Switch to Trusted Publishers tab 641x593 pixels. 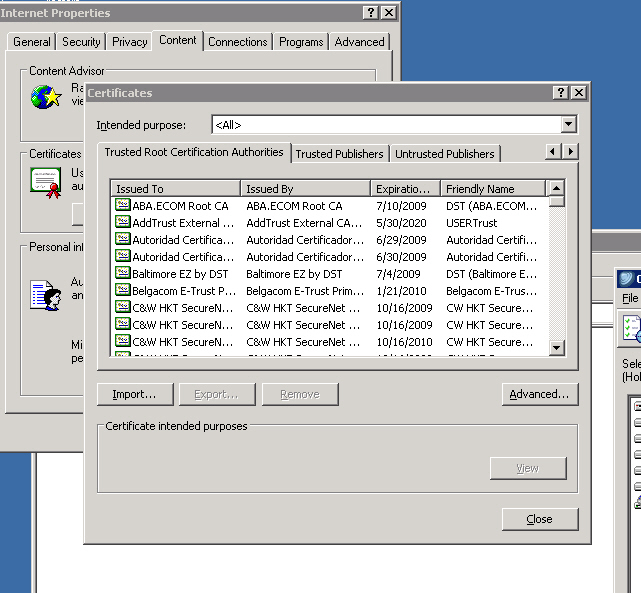tap(339, 154)
